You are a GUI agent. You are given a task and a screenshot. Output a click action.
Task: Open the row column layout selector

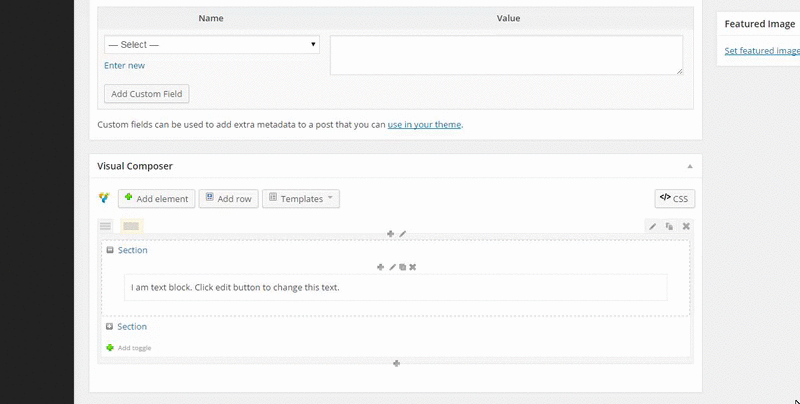click(x=131, y=227)
